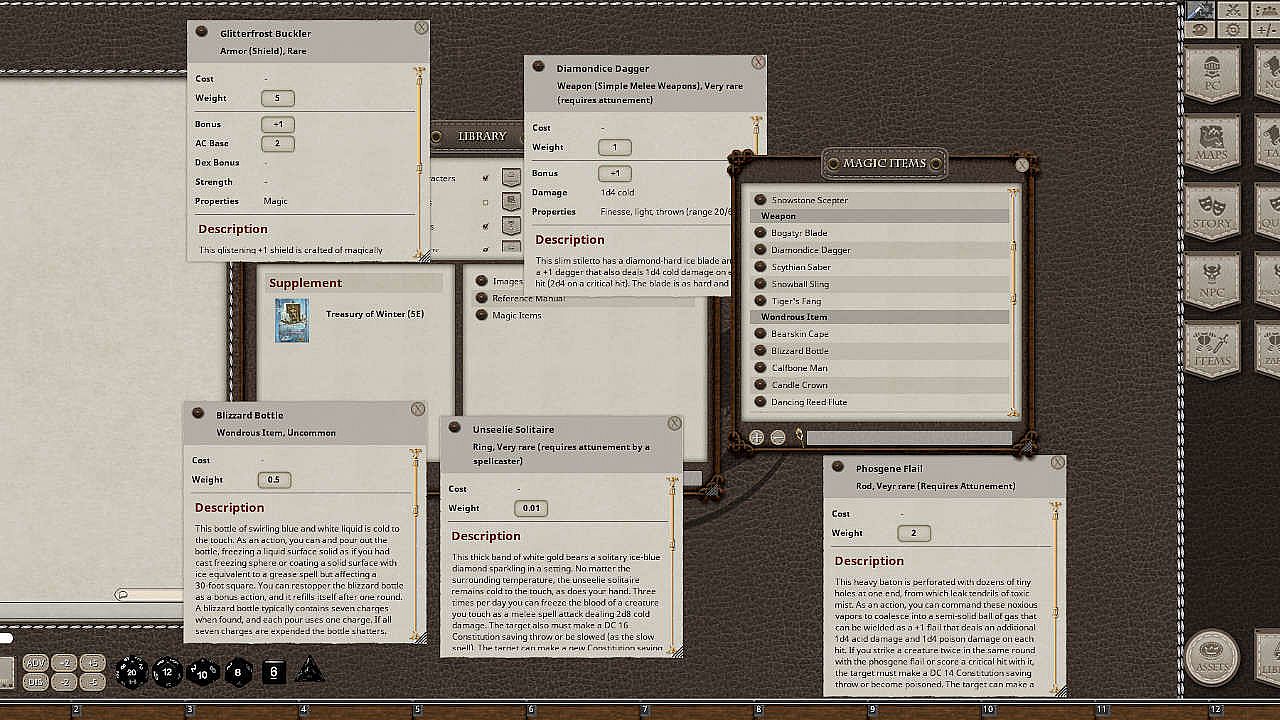
Task: Expand all groups in Magic Items list
Action: coord(757,437)
